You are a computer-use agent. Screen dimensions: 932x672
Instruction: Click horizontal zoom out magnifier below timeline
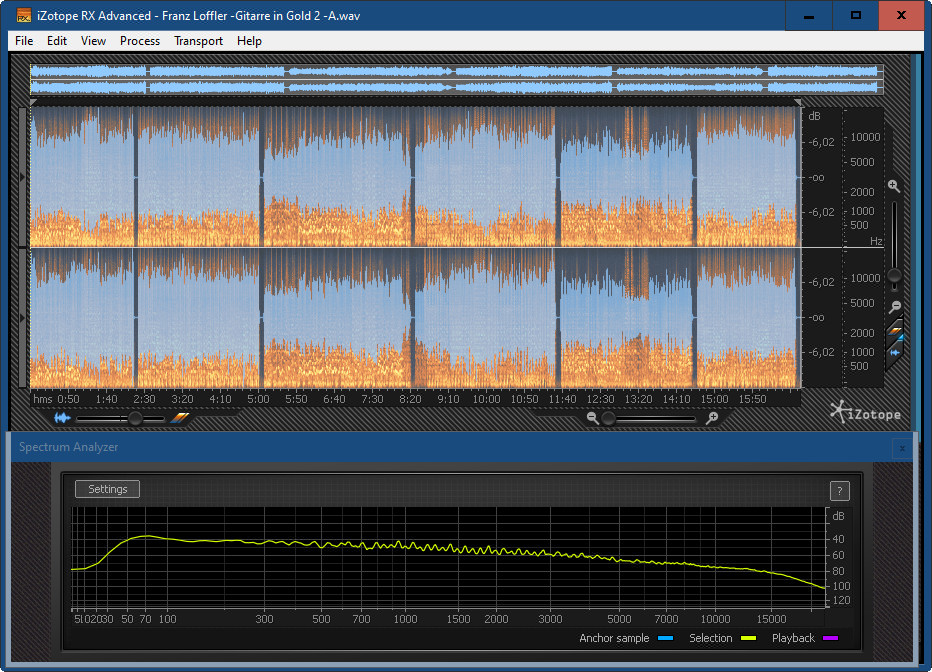point(593,419)
